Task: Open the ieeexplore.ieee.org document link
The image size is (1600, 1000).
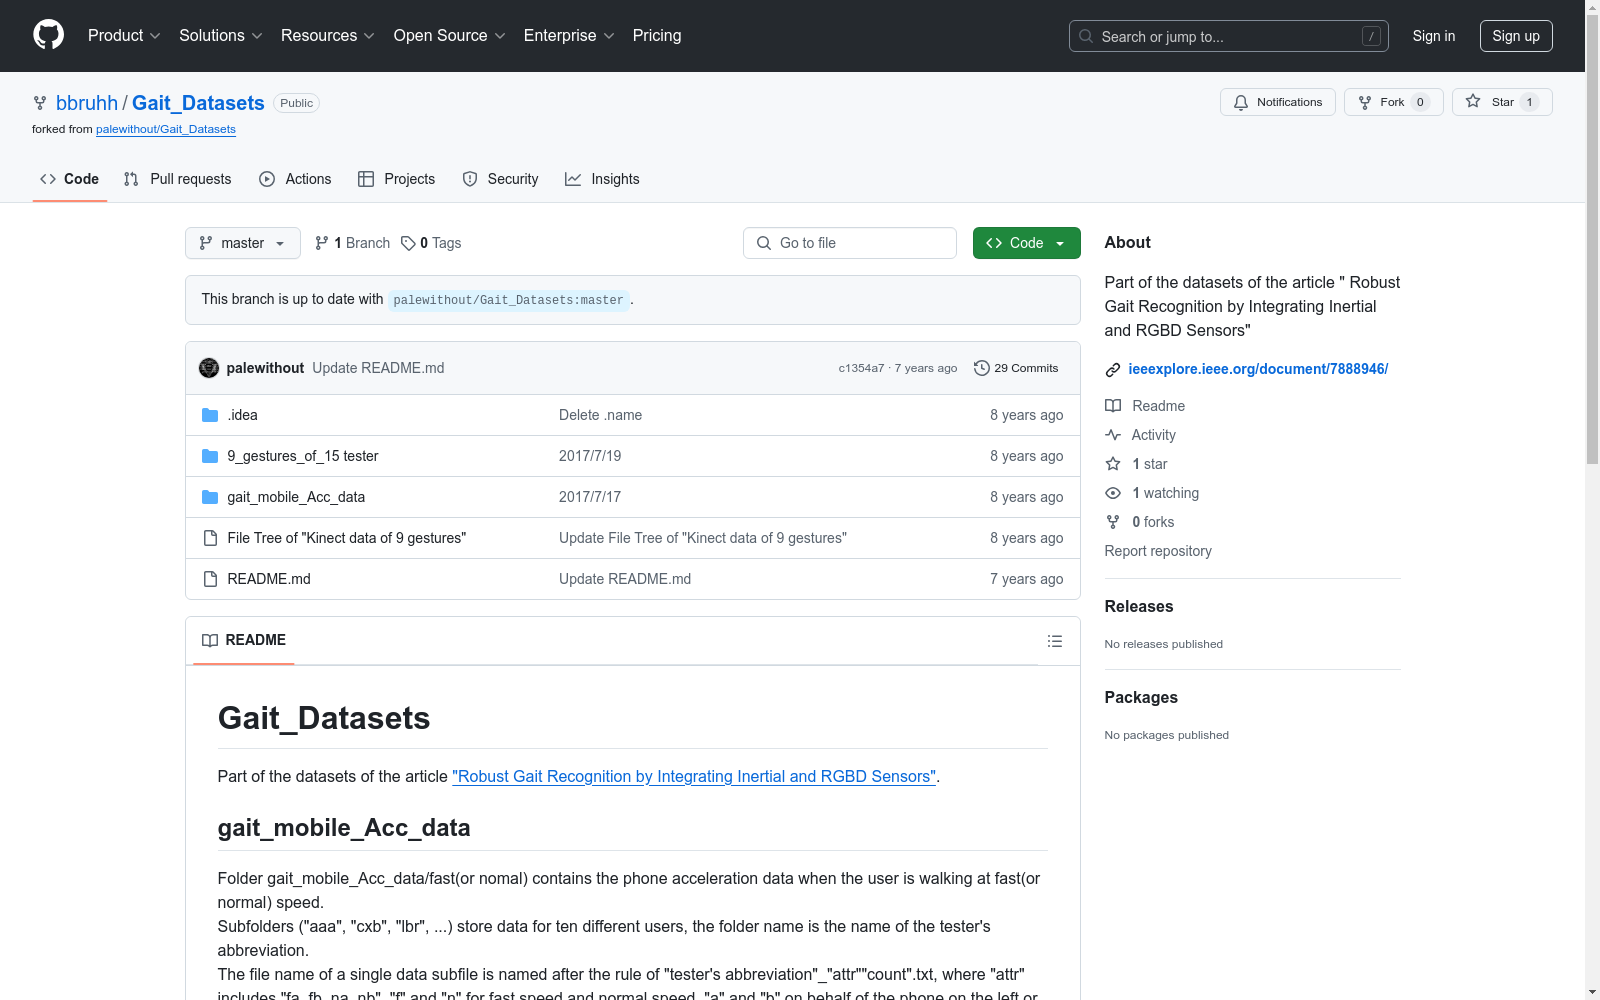Action: pyautogui.click(x=1258, y=369)
